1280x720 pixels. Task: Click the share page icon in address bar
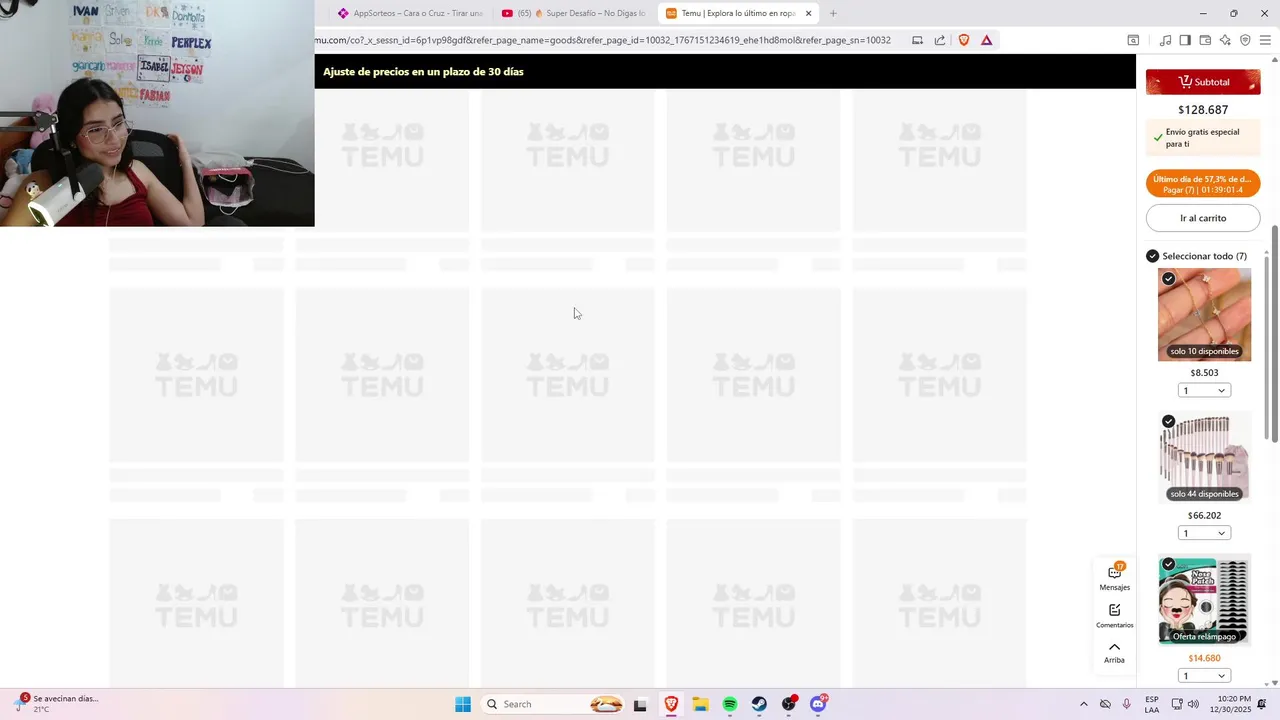(x=940, y=40)
